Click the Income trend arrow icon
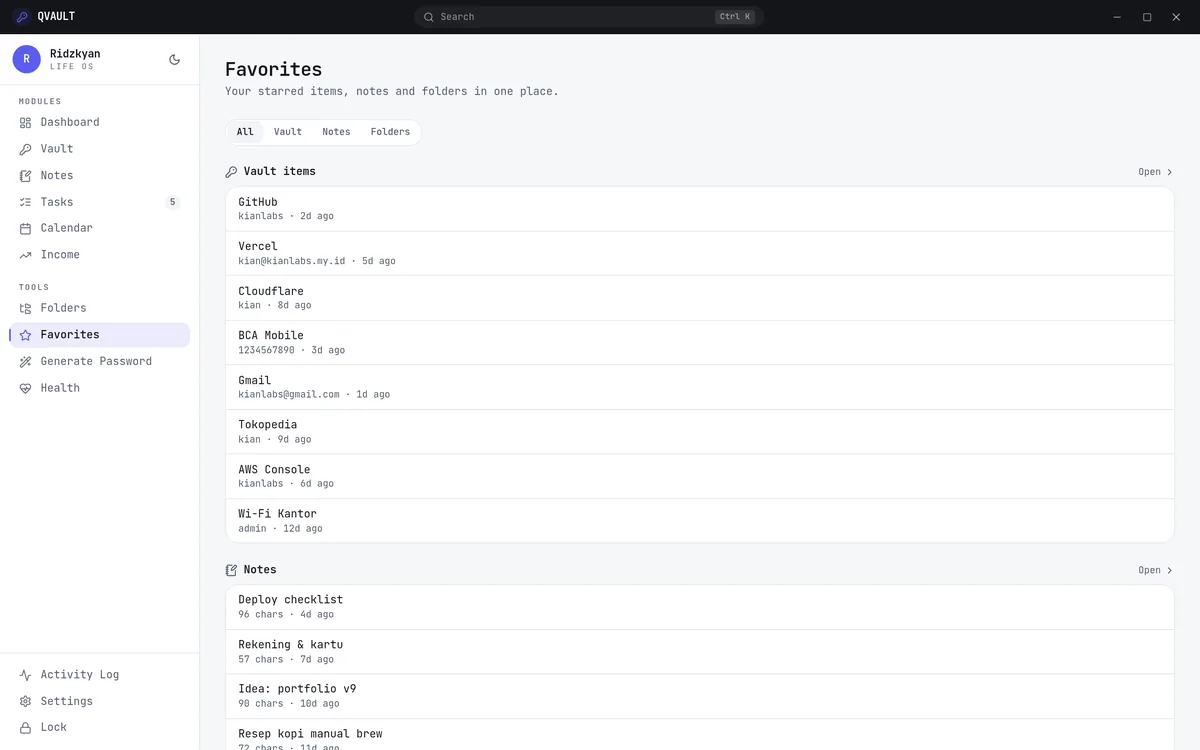The image size is (1200, 750). coord(26,255)
